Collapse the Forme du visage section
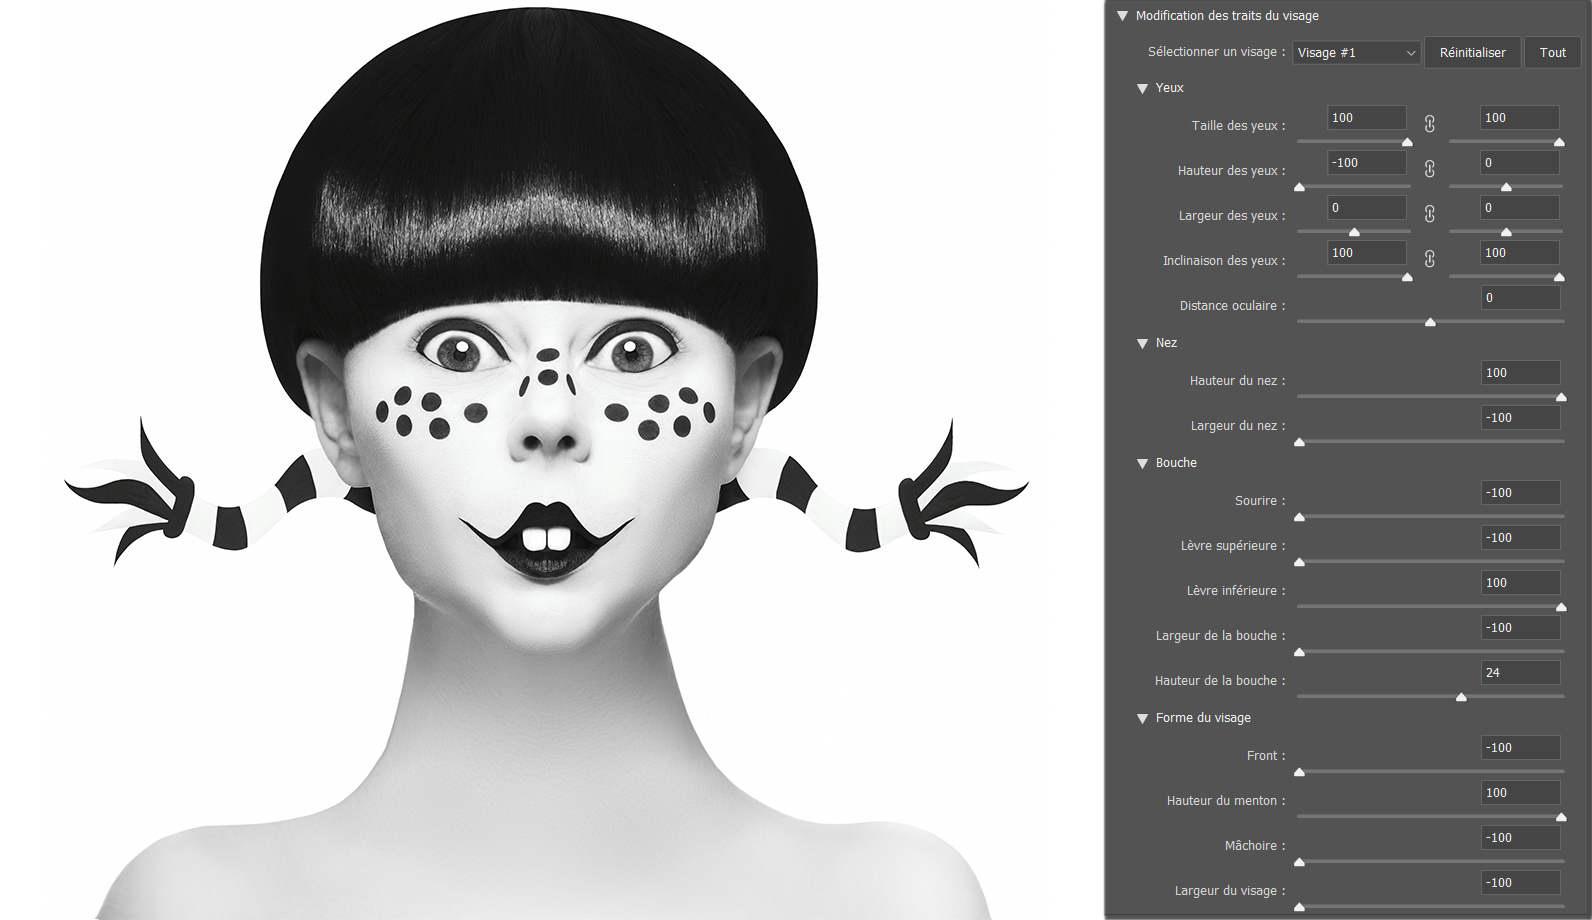This screenshot has width=1592, height=920. click(1142, 718)
